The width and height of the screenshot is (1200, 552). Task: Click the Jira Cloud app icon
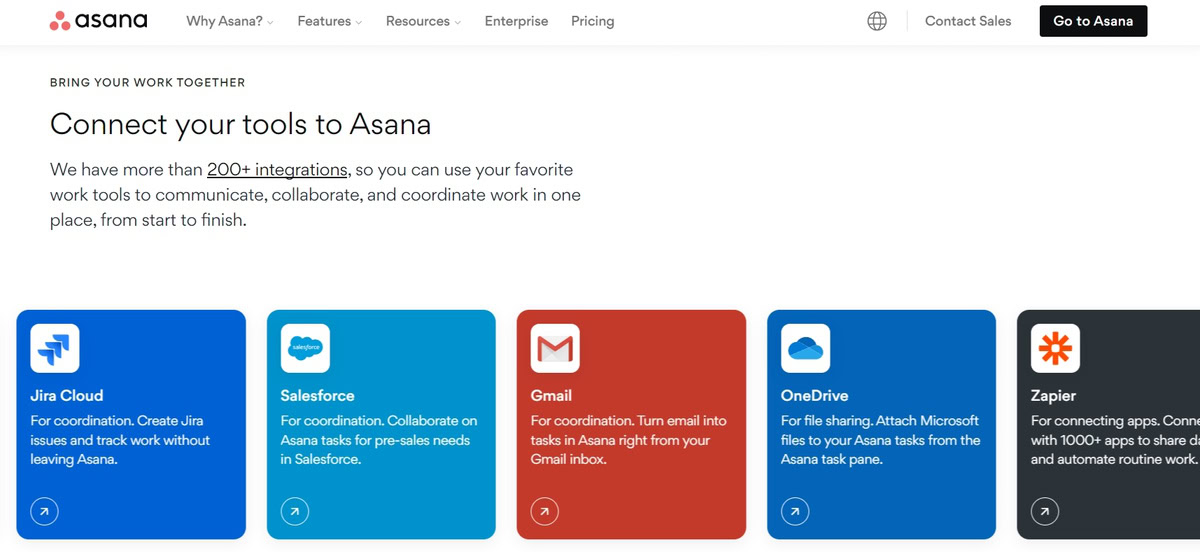point(55,348)
